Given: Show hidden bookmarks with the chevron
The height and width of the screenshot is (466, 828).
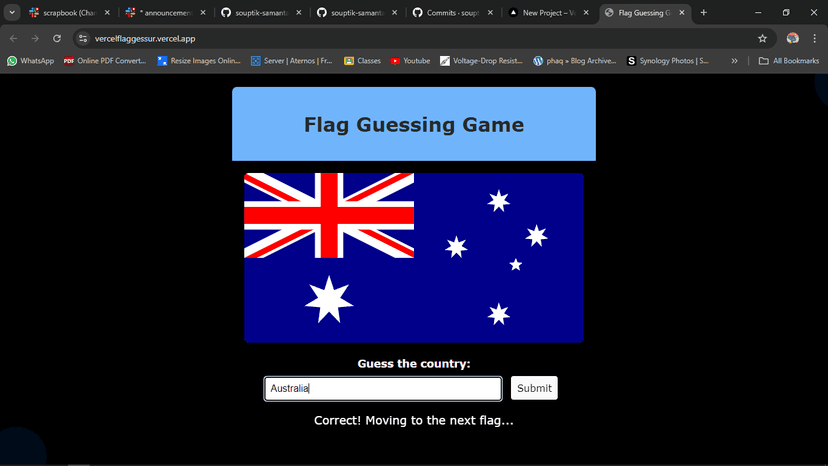Looking at the screenshot, I should pos(734,61).
